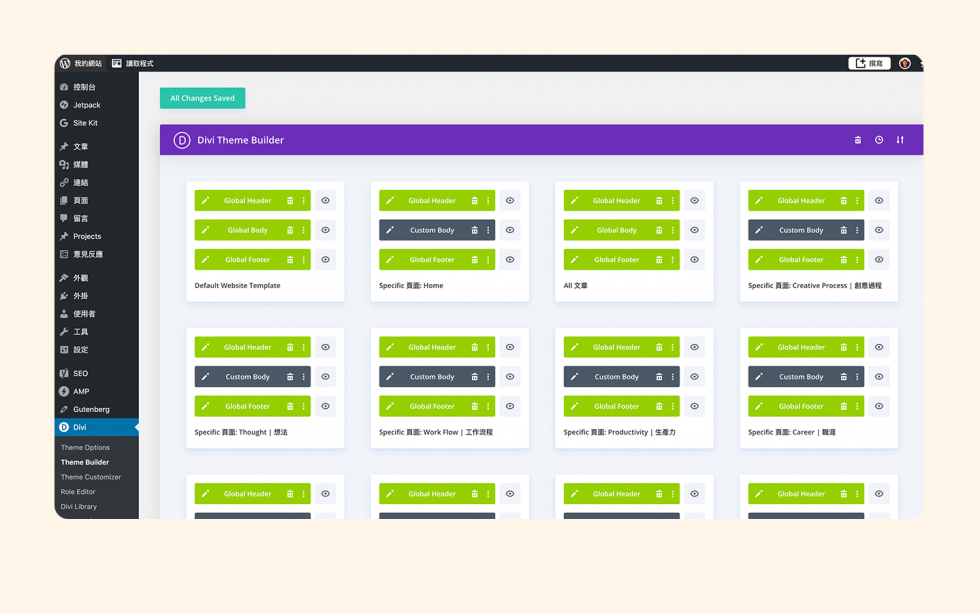Toggle Global Header visibility in Default Website Template
This screenshot has height=613, width=980.
pos(326,201)
